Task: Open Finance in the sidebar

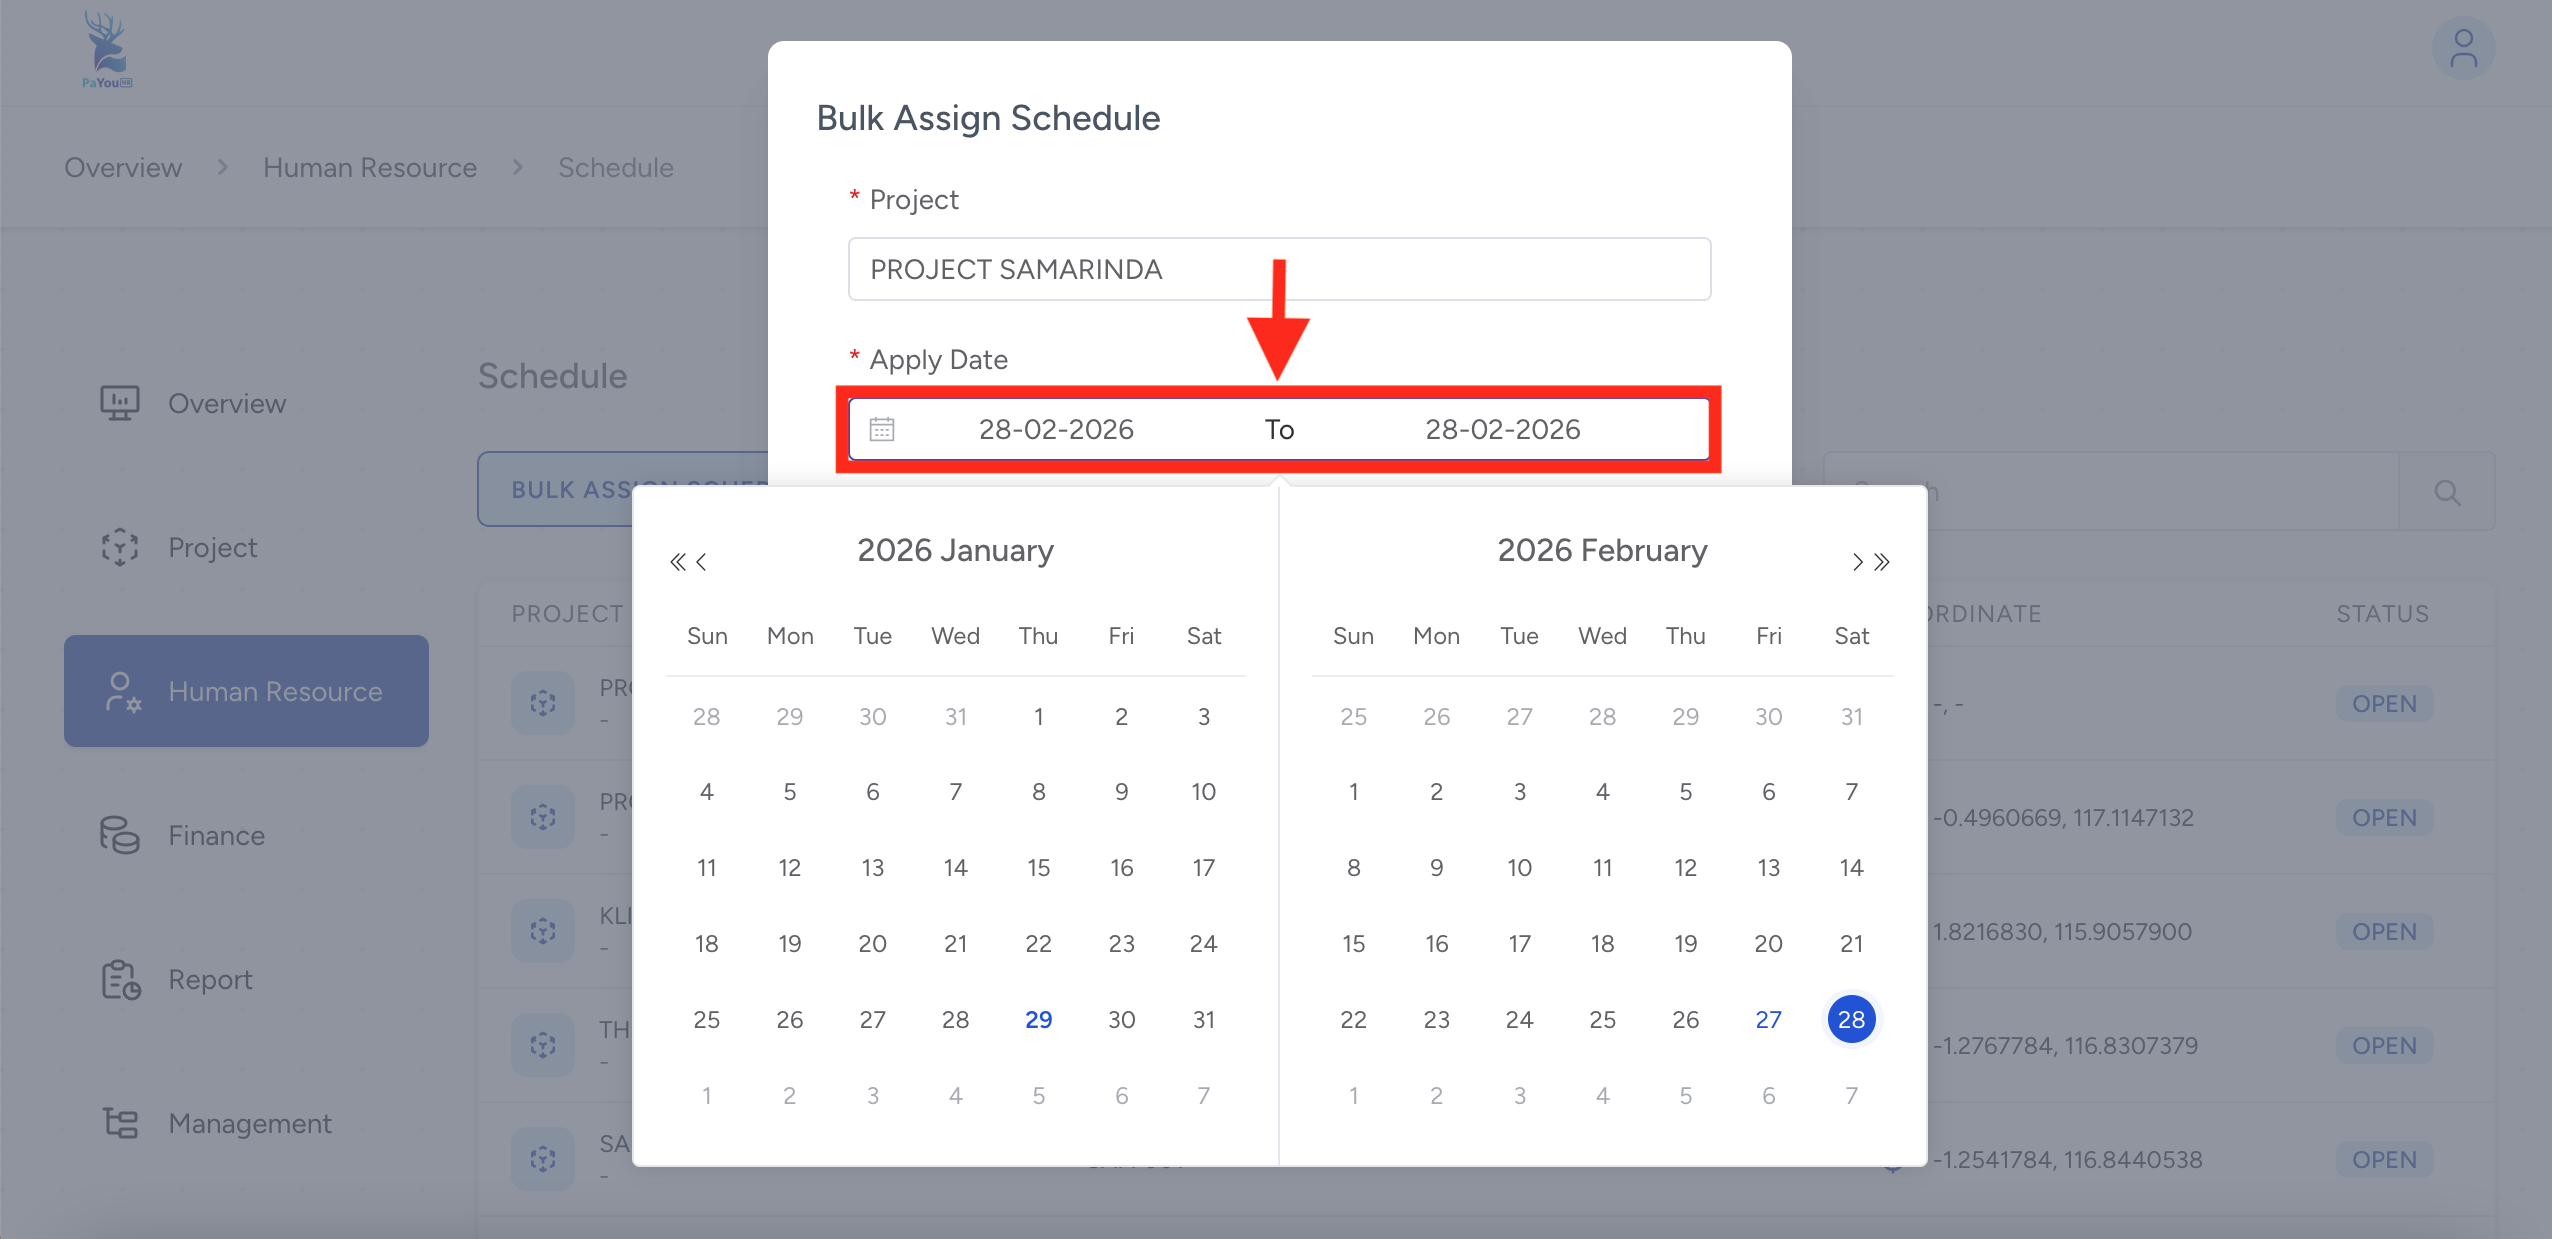Action: [216, 835]
